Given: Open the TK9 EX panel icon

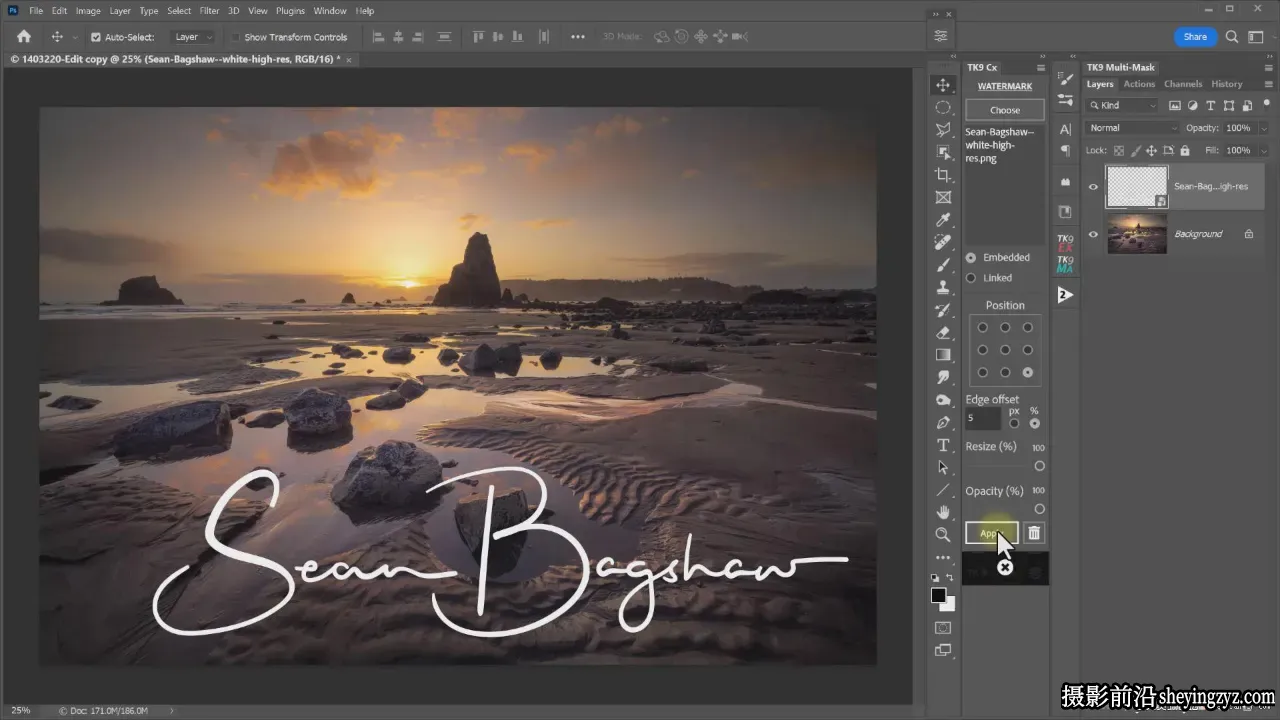Looking at the screenshot, I should (x=1065, y=243).
